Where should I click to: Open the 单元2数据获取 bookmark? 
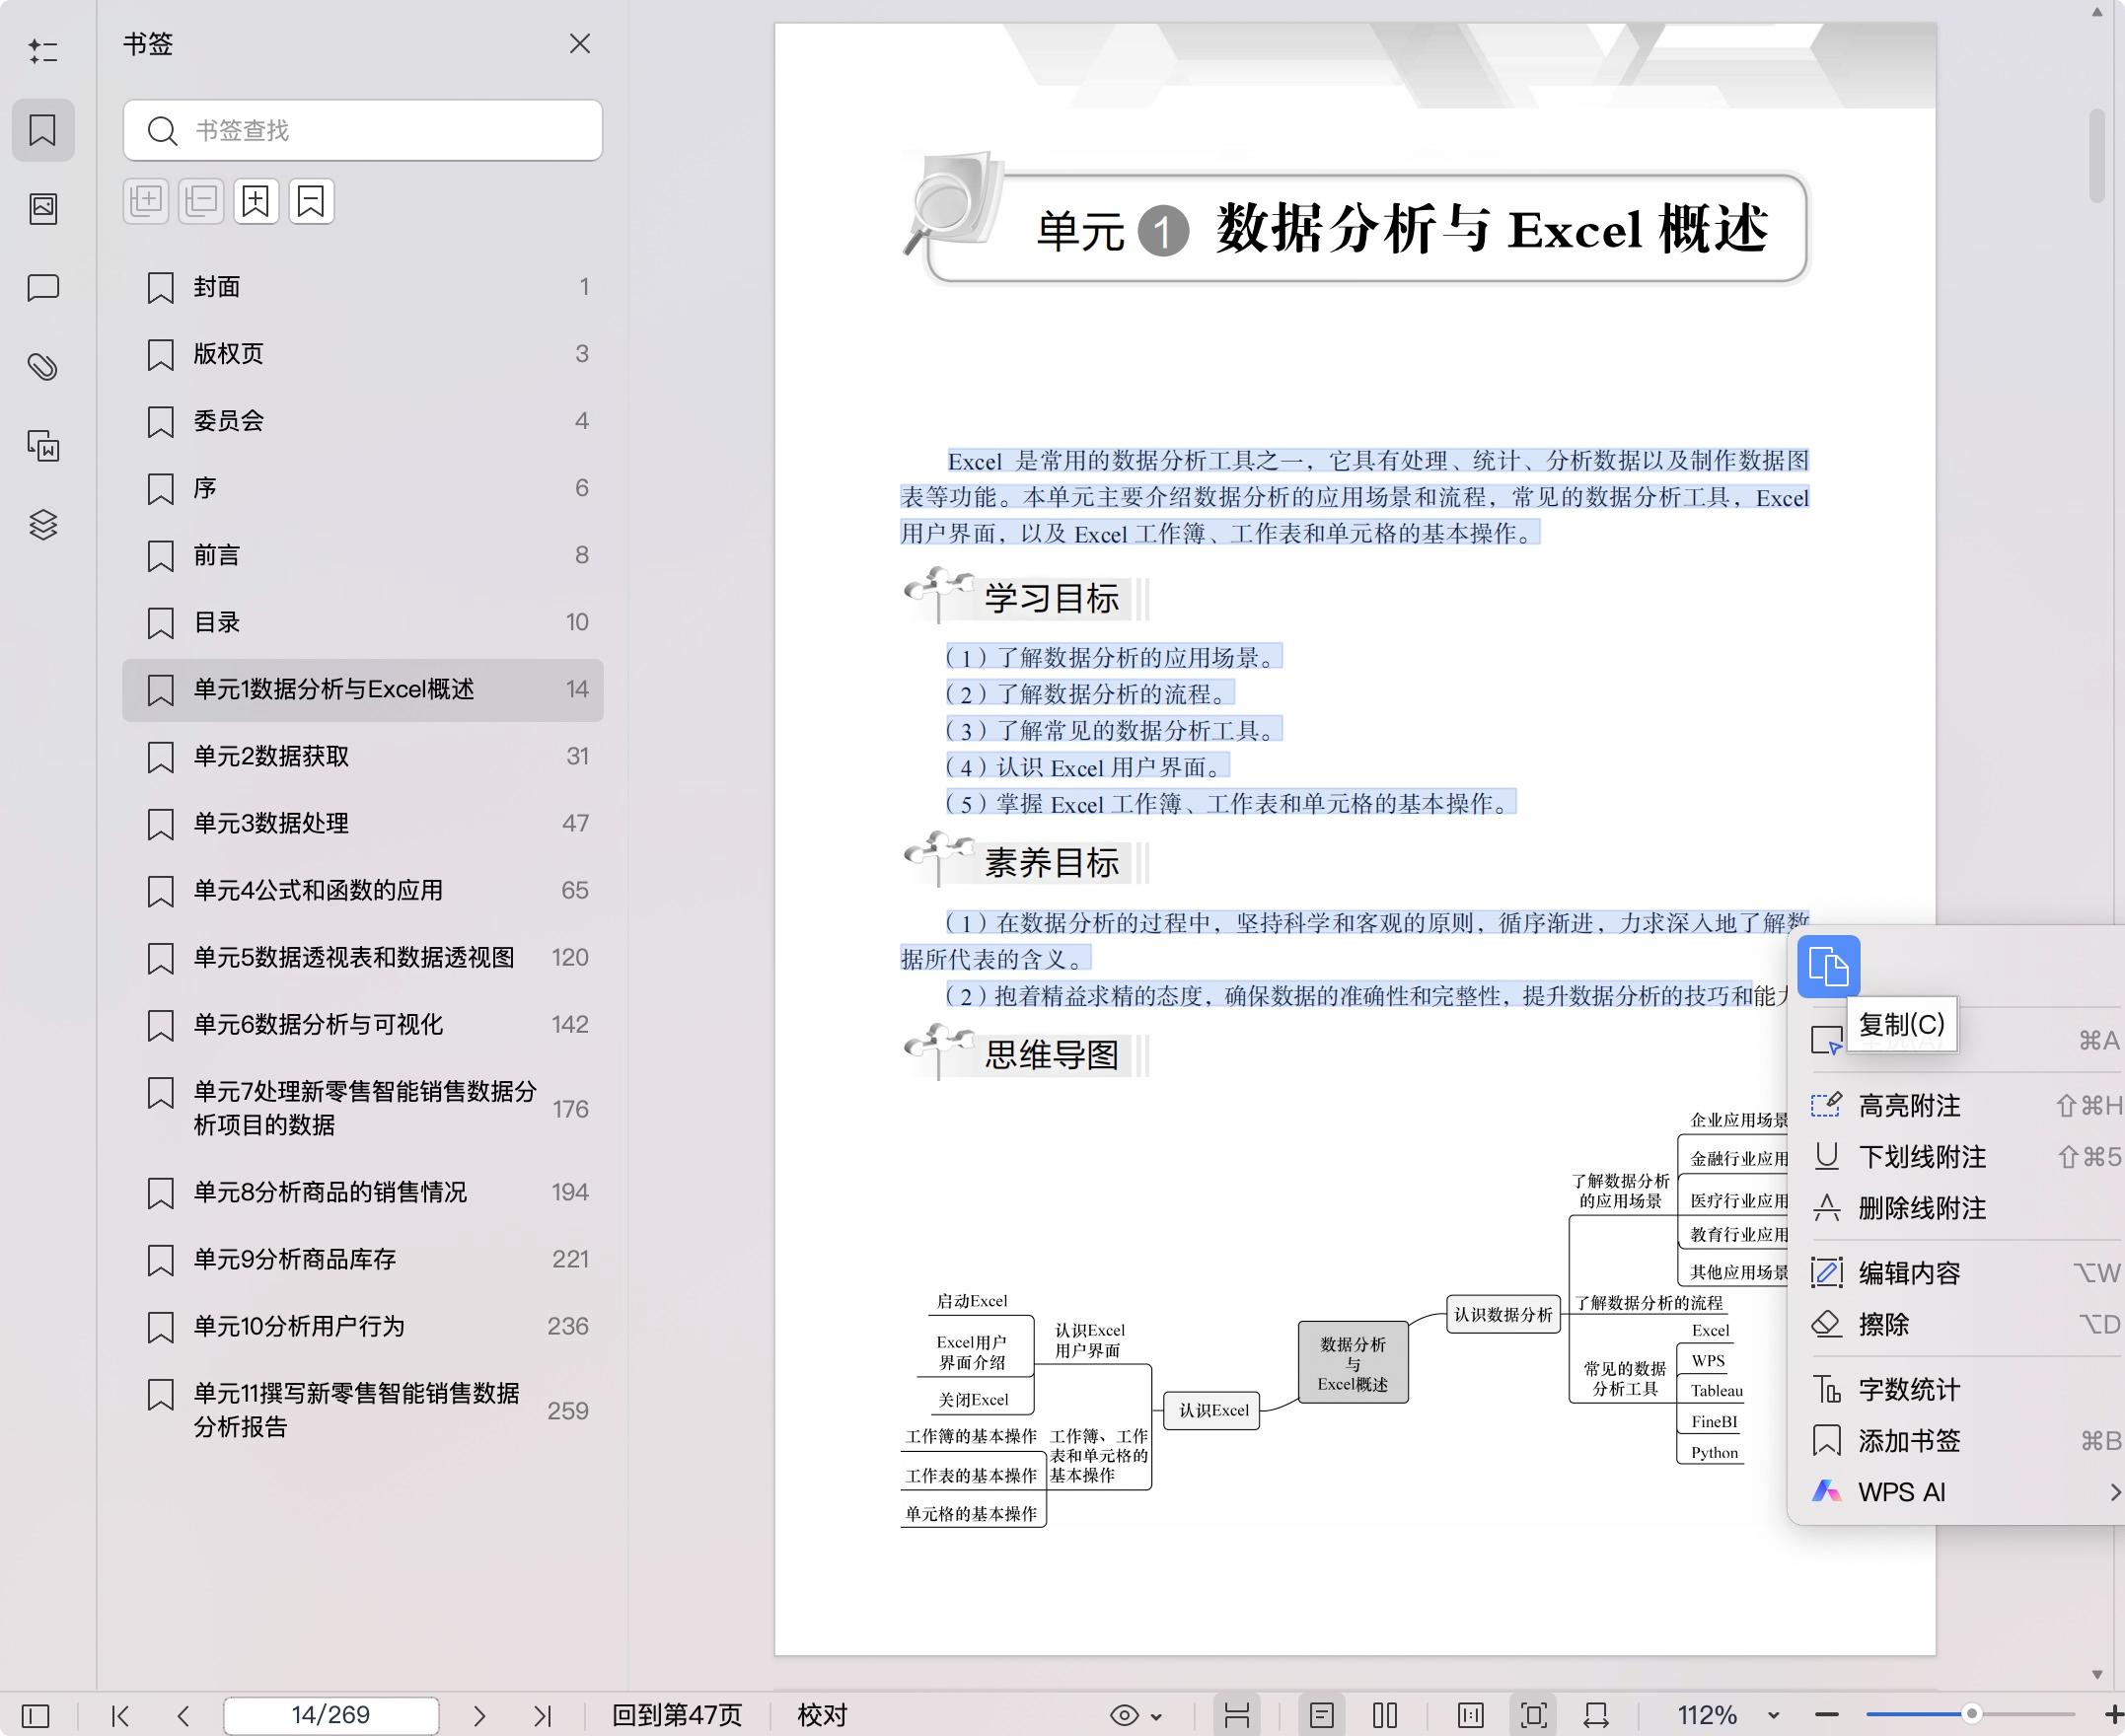pyautogui.click(x=363, y=757)
